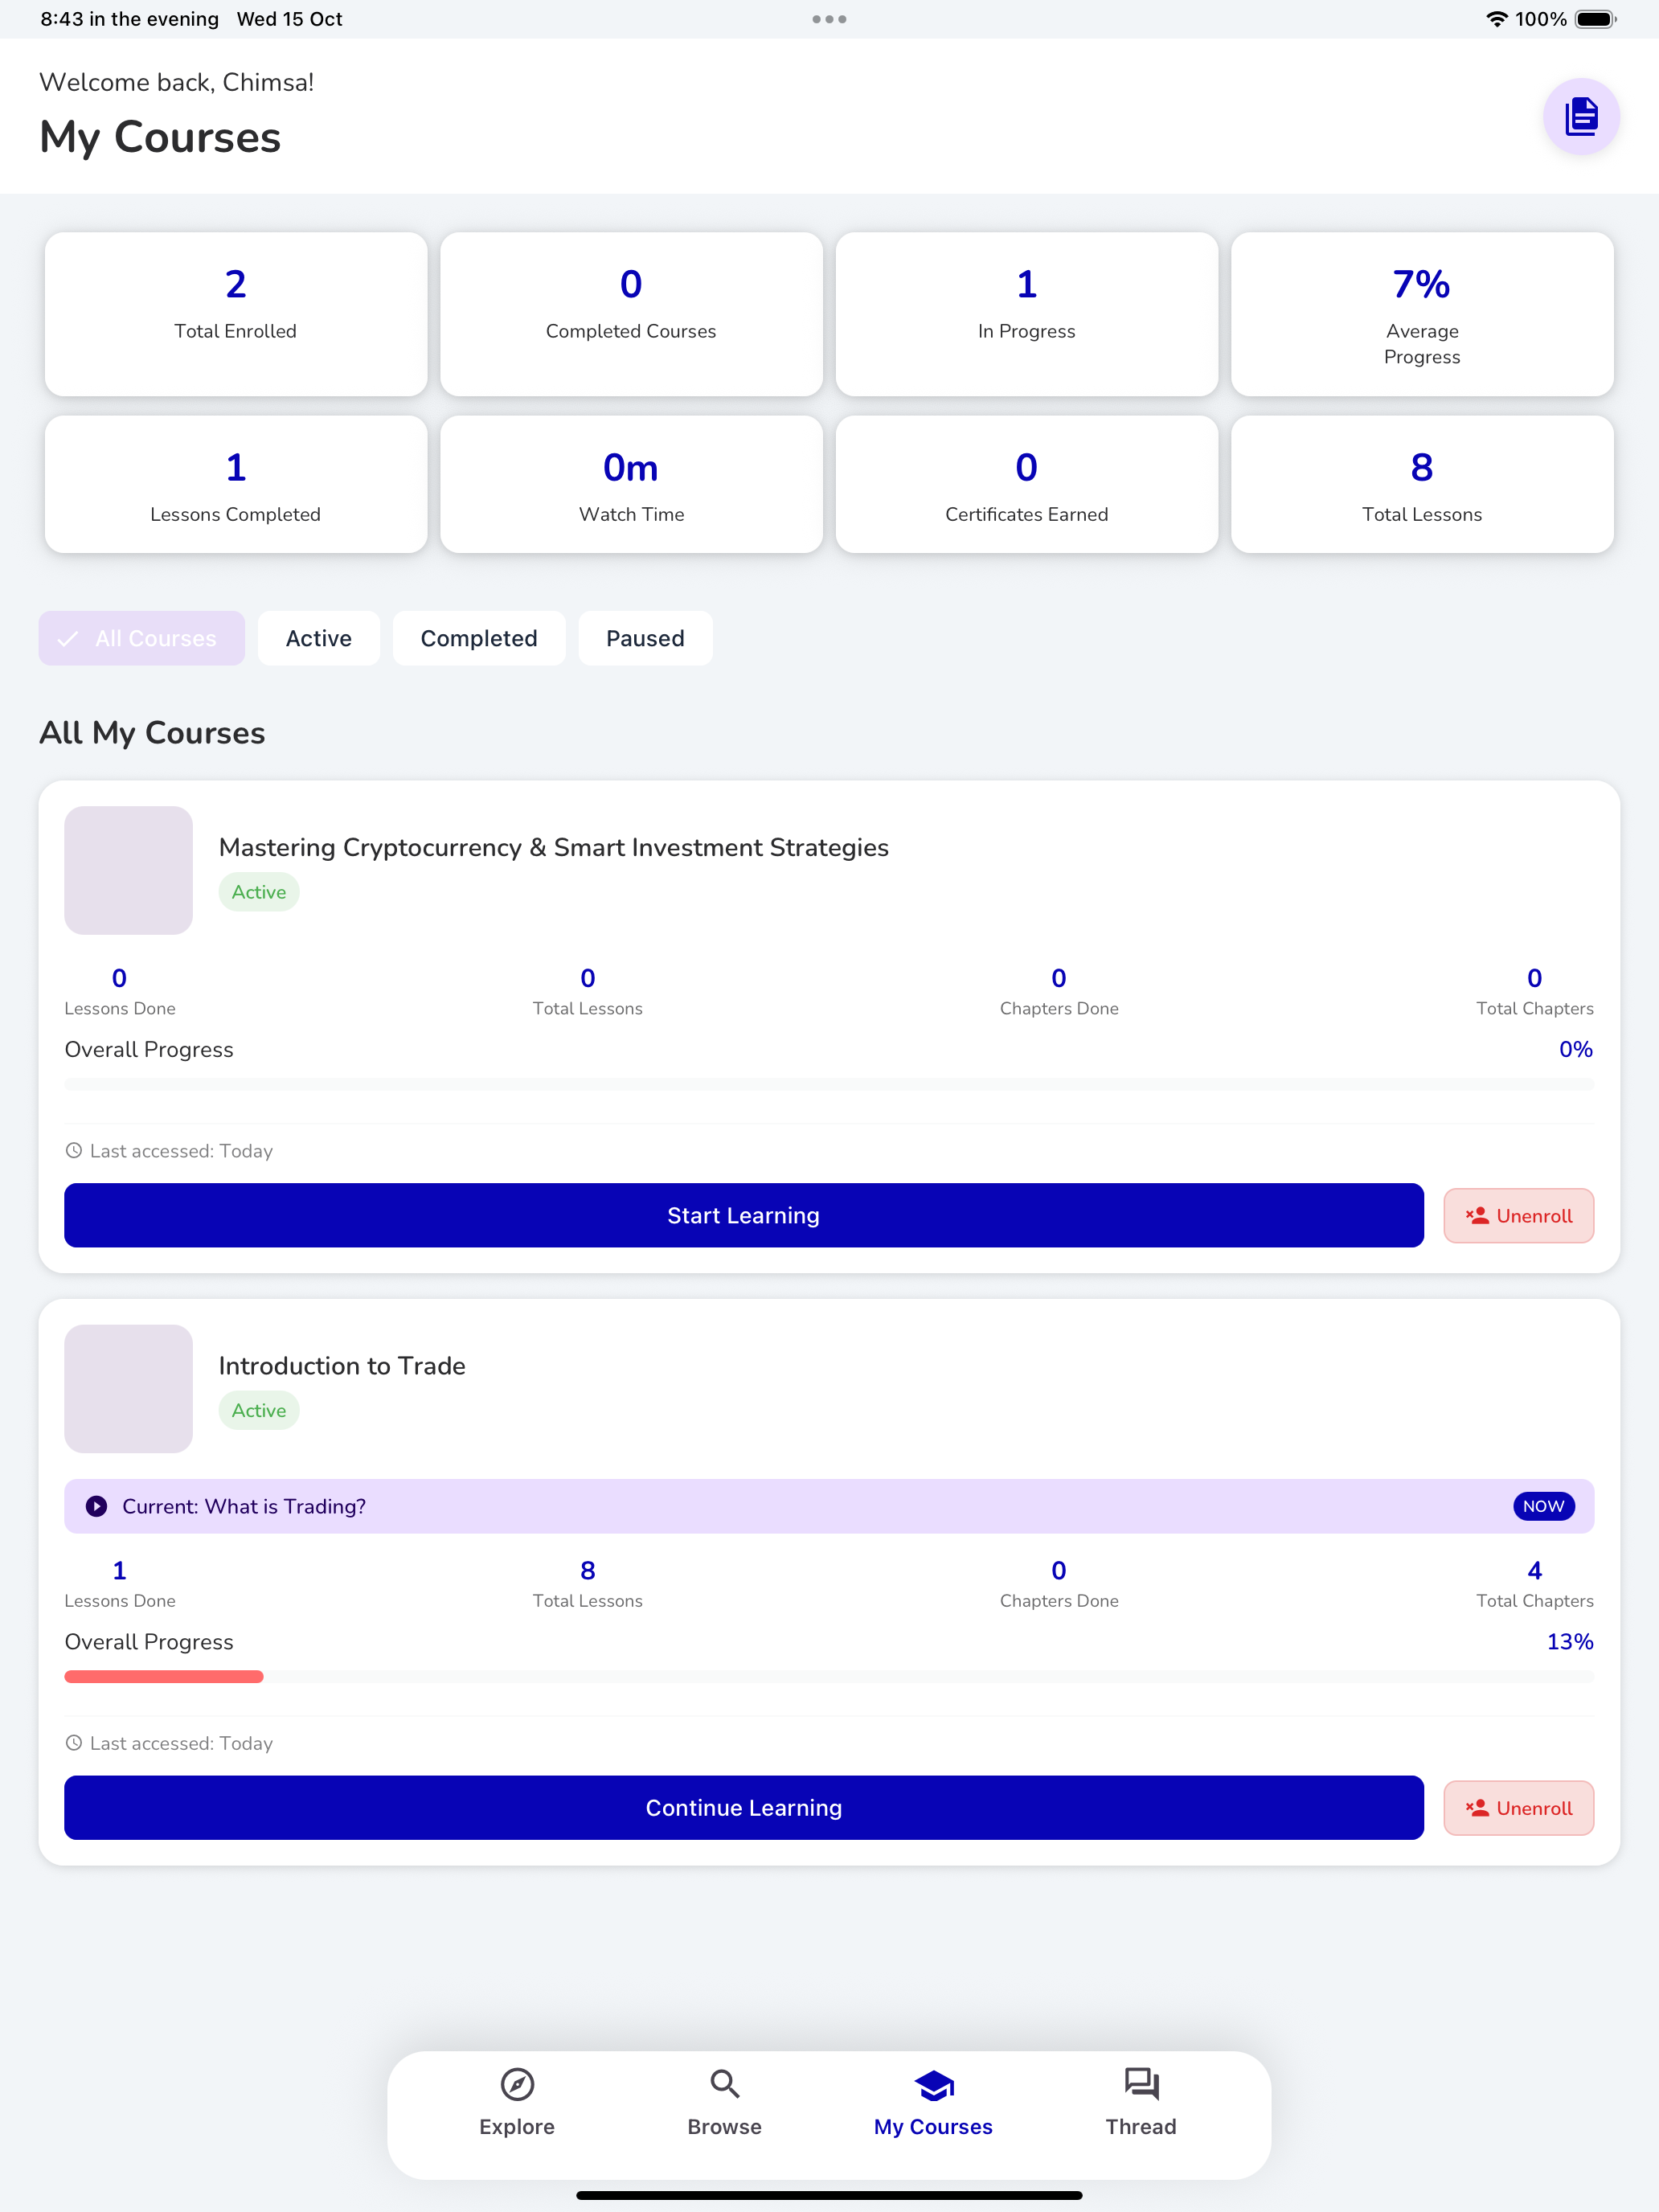The height and width of the screenshot is (2212, 1659).
Task: Open the Explore tab label
Action: tap(517, 2127)
